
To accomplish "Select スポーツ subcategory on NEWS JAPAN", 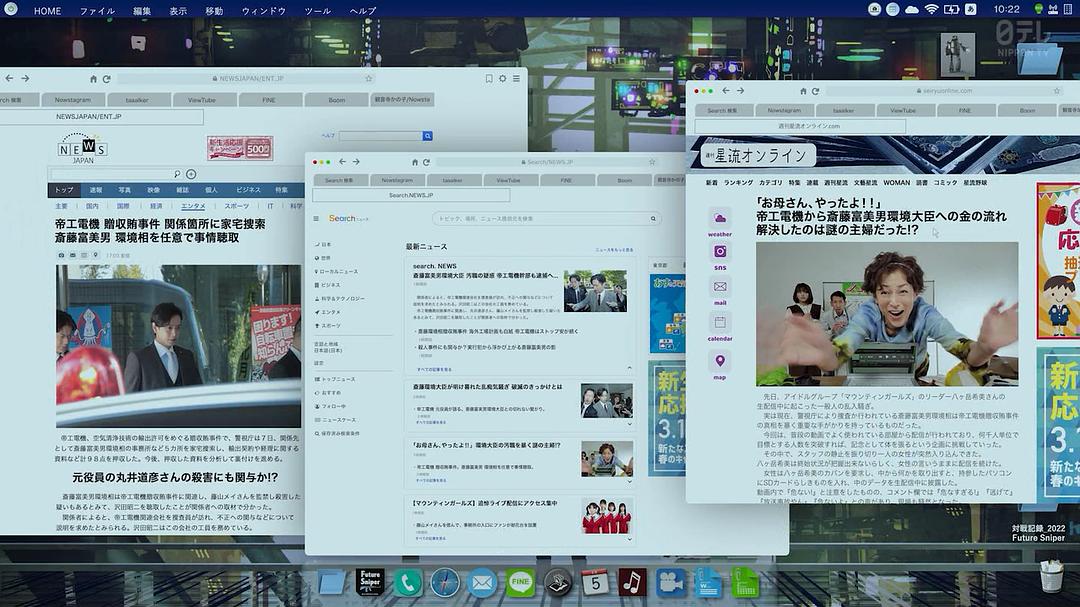I will click(236, 206).
